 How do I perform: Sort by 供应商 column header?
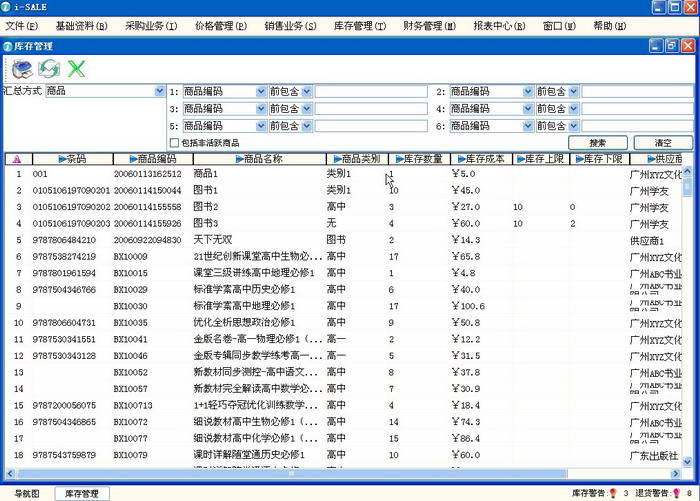click(x=656, y=159)
